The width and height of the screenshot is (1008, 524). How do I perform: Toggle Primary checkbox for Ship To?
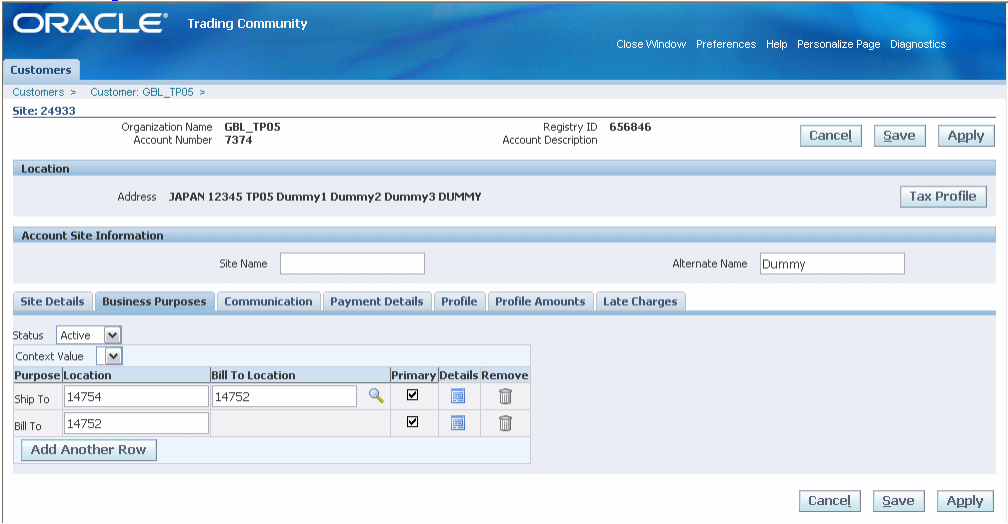click(413, 395)
